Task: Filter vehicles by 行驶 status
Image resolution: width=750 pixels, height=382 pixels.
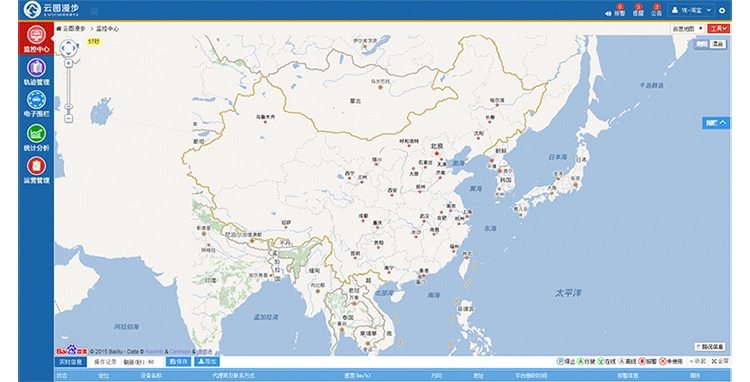Action: 586,361
